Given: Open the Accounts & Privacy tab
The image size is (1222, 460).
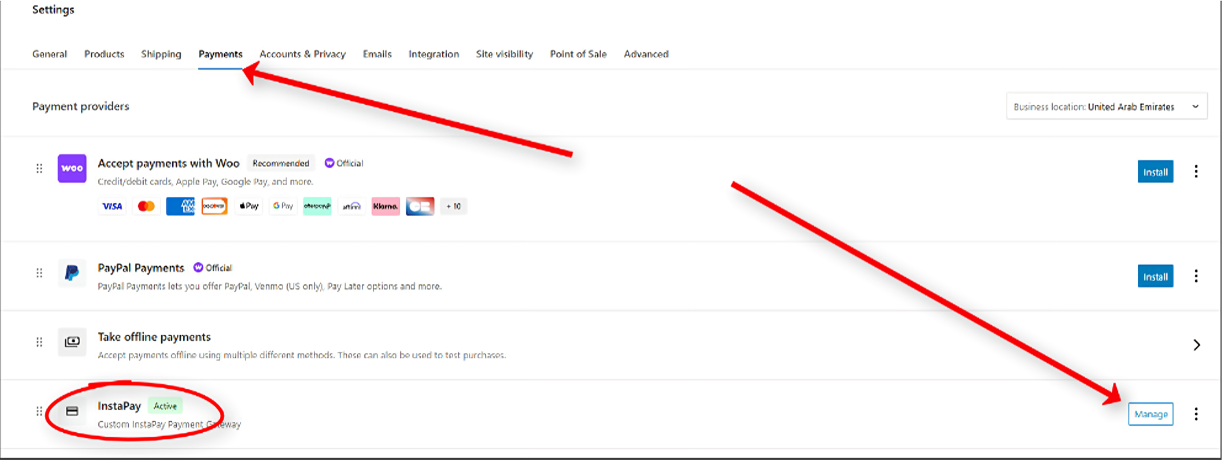Looking at the screenshot, I should [302, 54].
